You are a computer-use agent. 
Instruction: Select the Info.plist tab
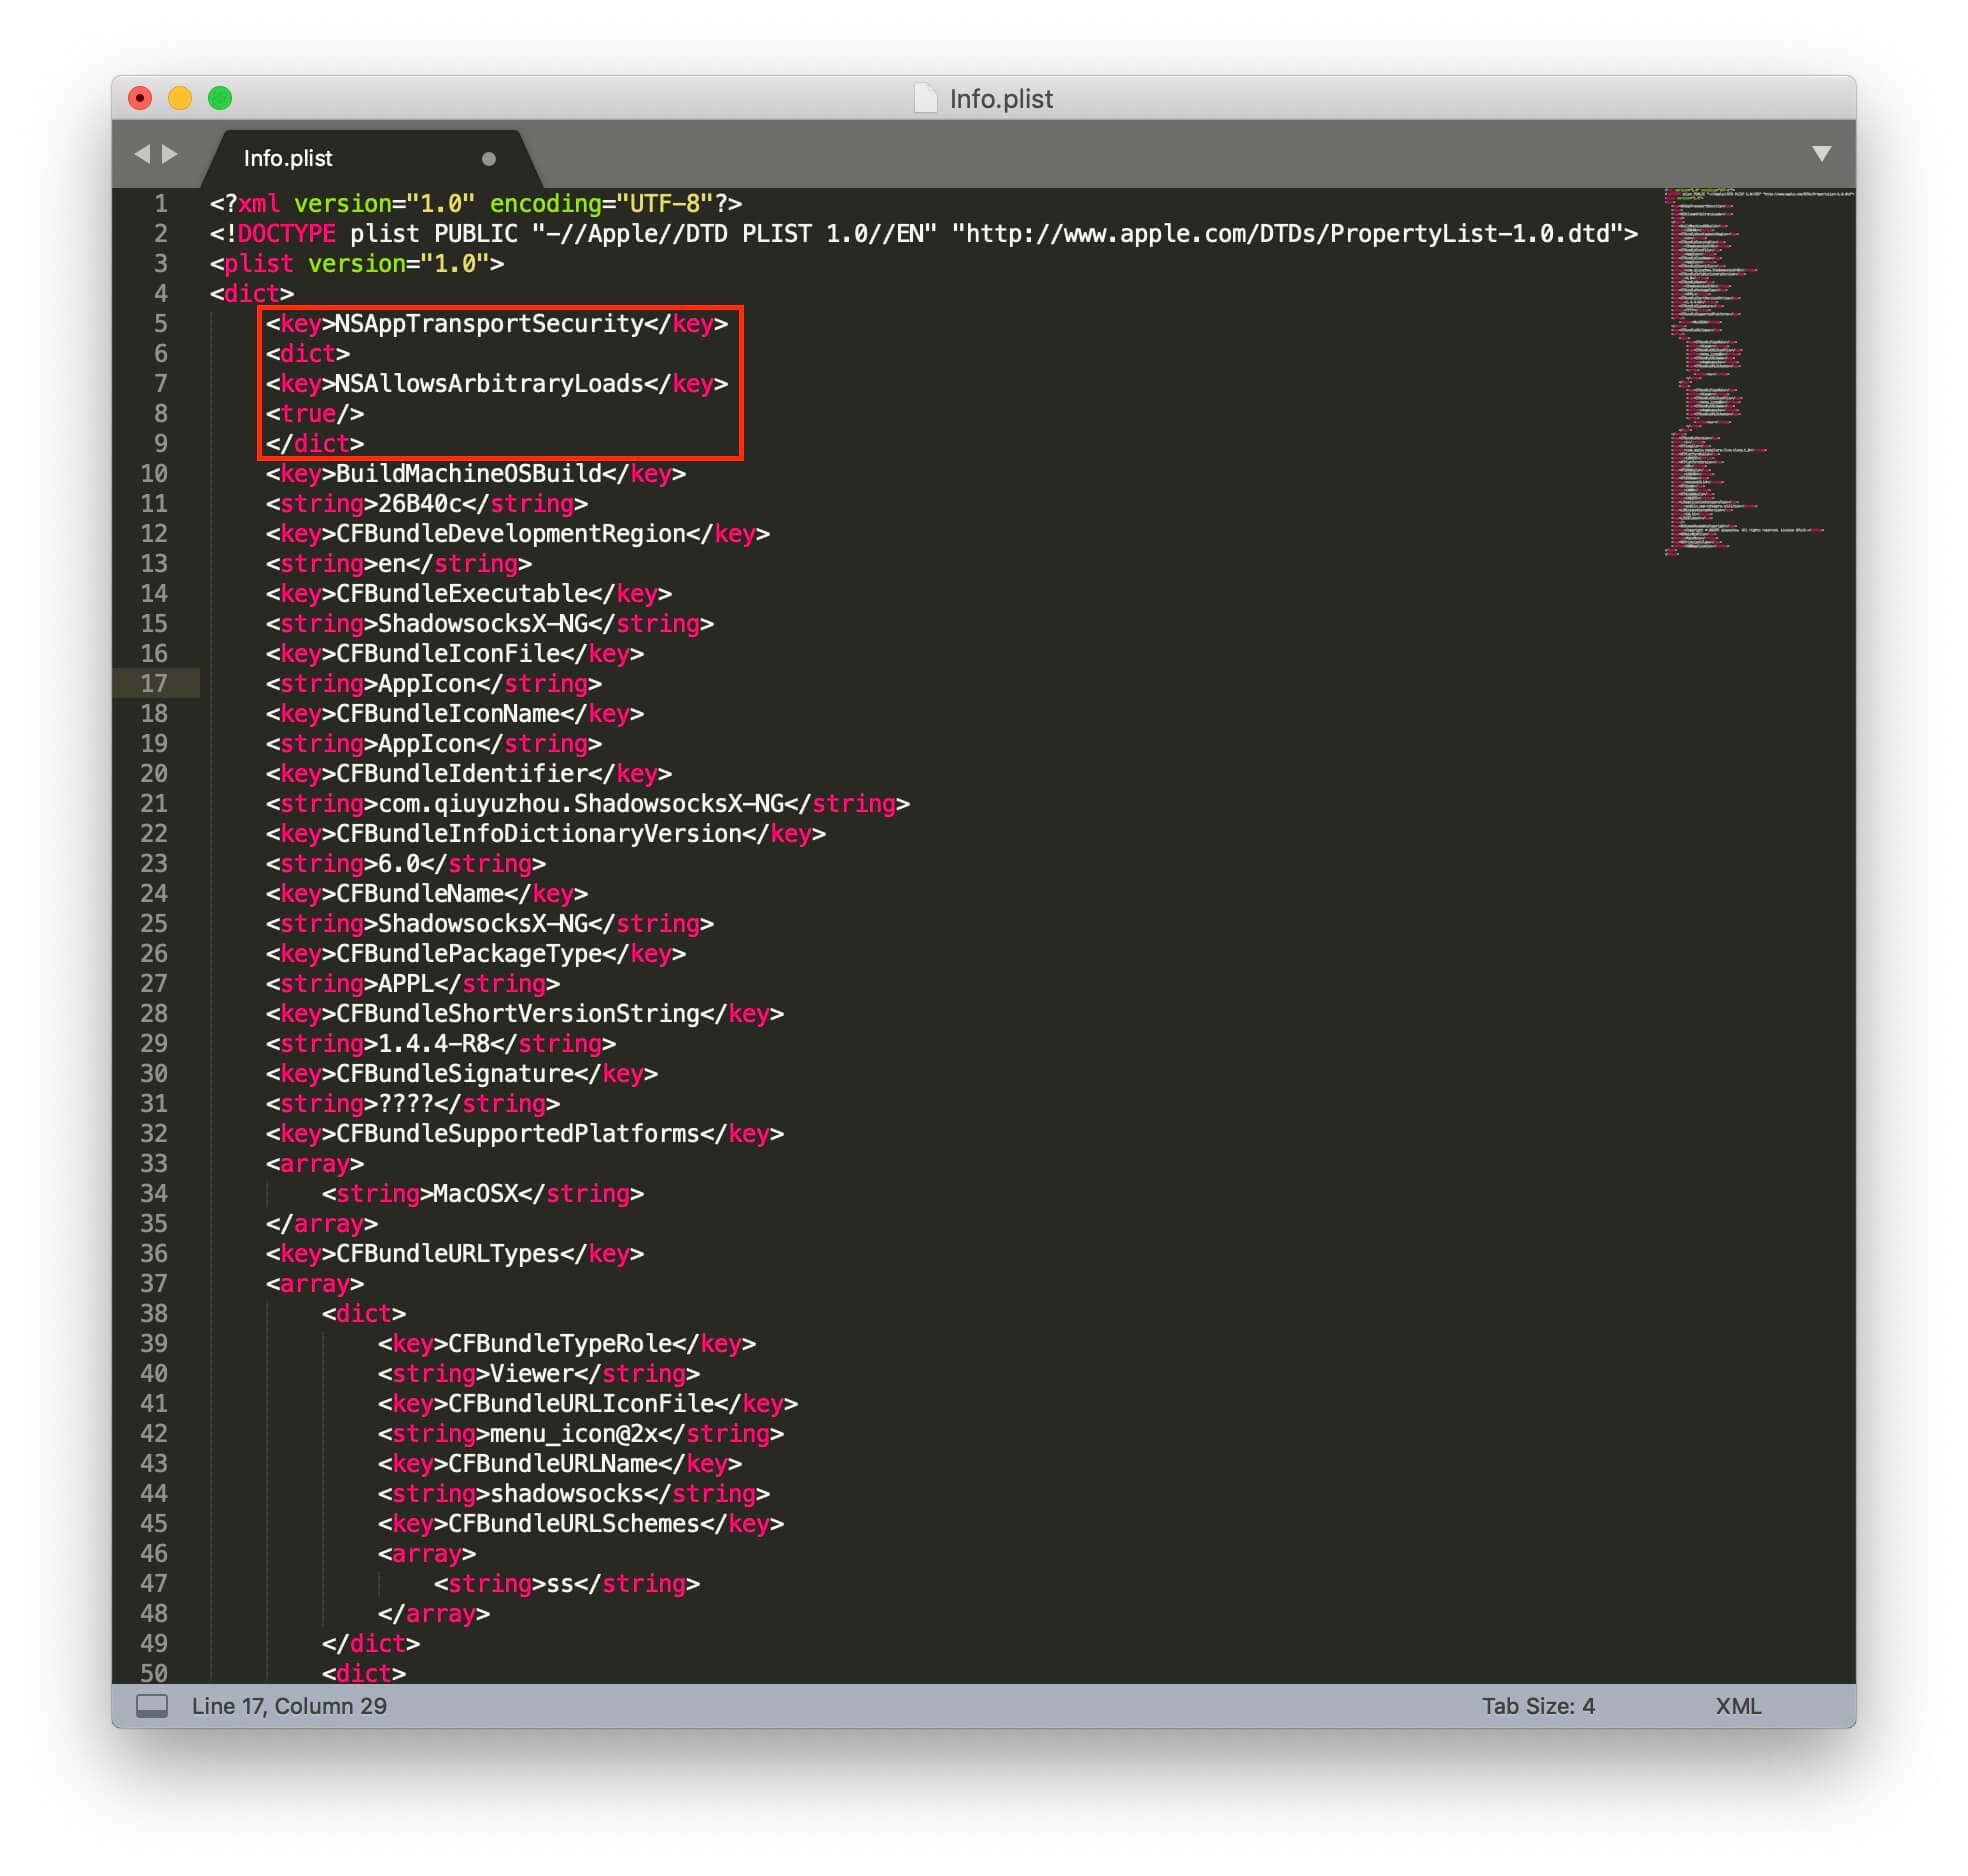(x=288, y=158)
